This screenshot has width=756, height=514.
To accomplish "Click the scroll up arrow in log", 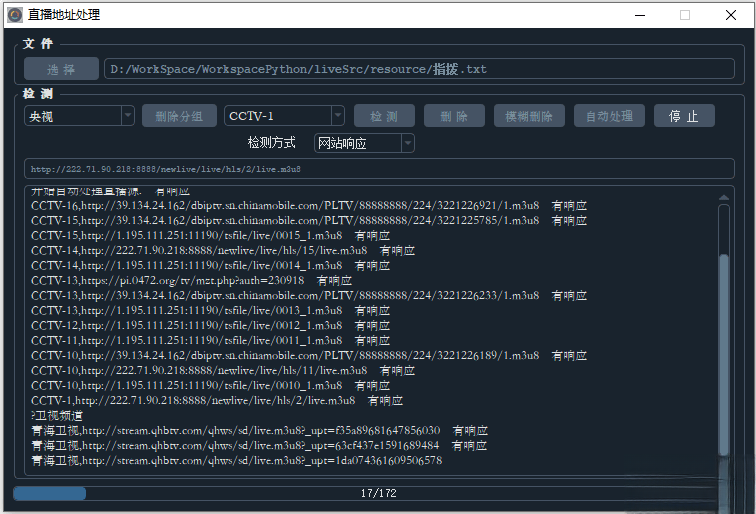I will tap(723, 197).
